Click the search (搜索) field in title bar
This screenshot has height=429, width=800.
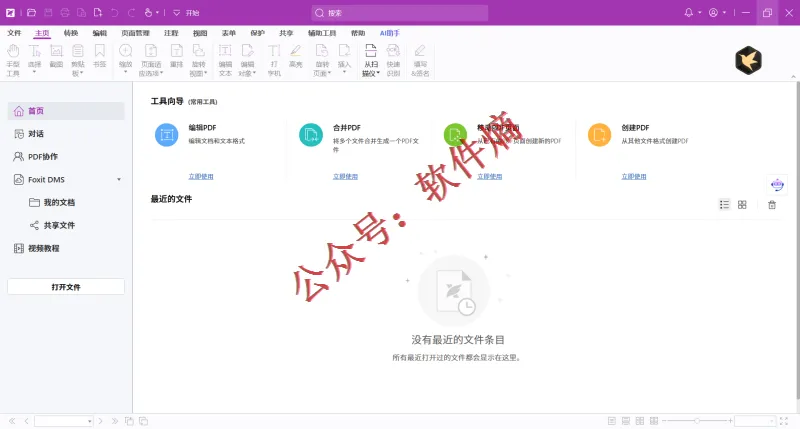(x=399, y=13)
